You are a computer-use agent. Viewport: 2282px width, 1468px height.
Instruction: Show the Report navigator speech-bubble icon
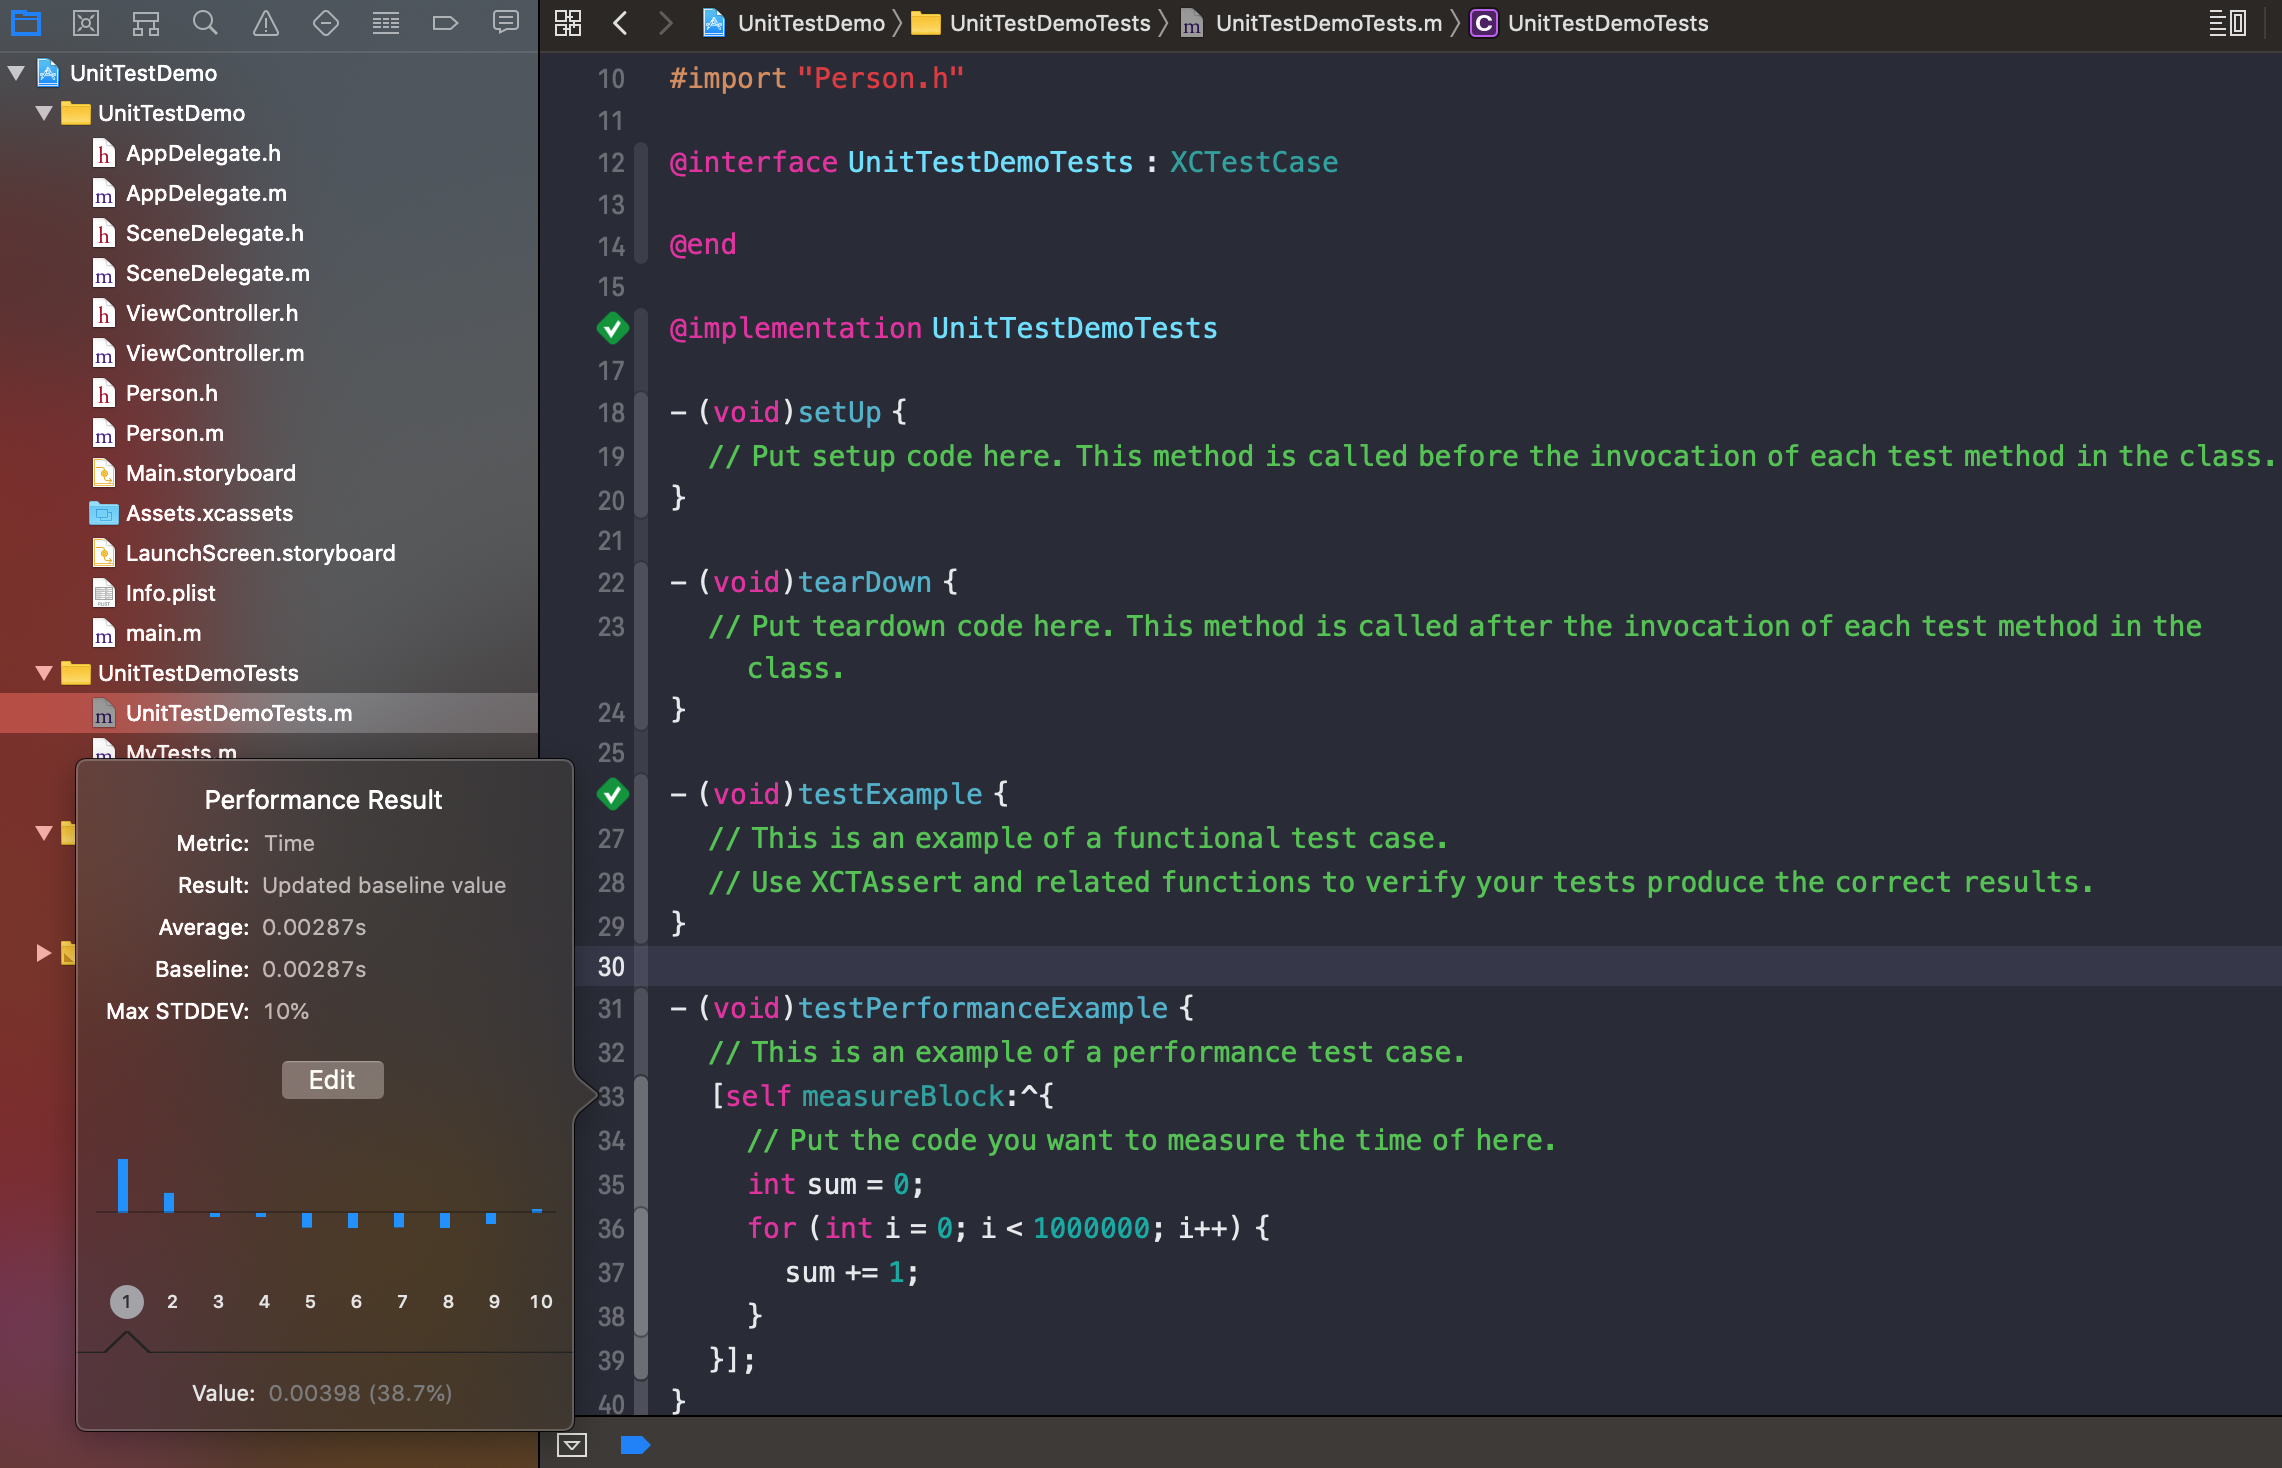[x=506, y=22]
